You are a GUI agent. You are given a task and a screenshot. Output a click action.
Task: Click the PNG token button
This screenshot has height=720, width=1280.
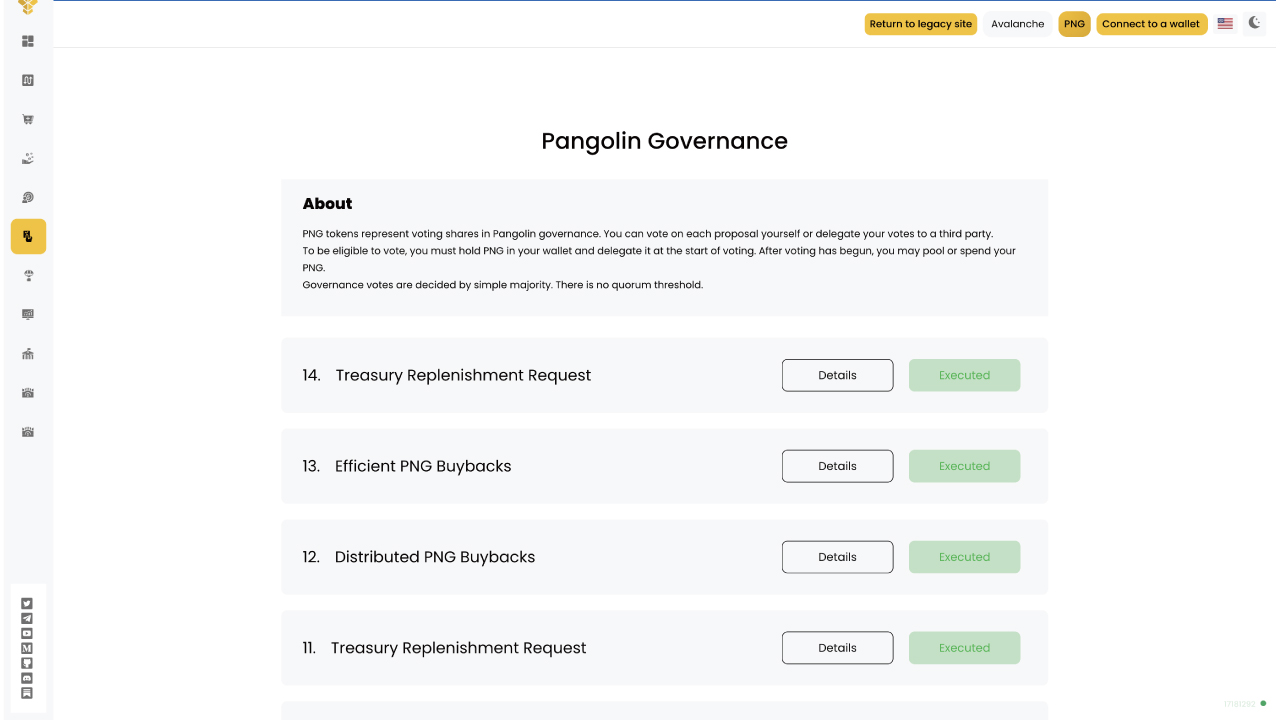coord(1074,24)
